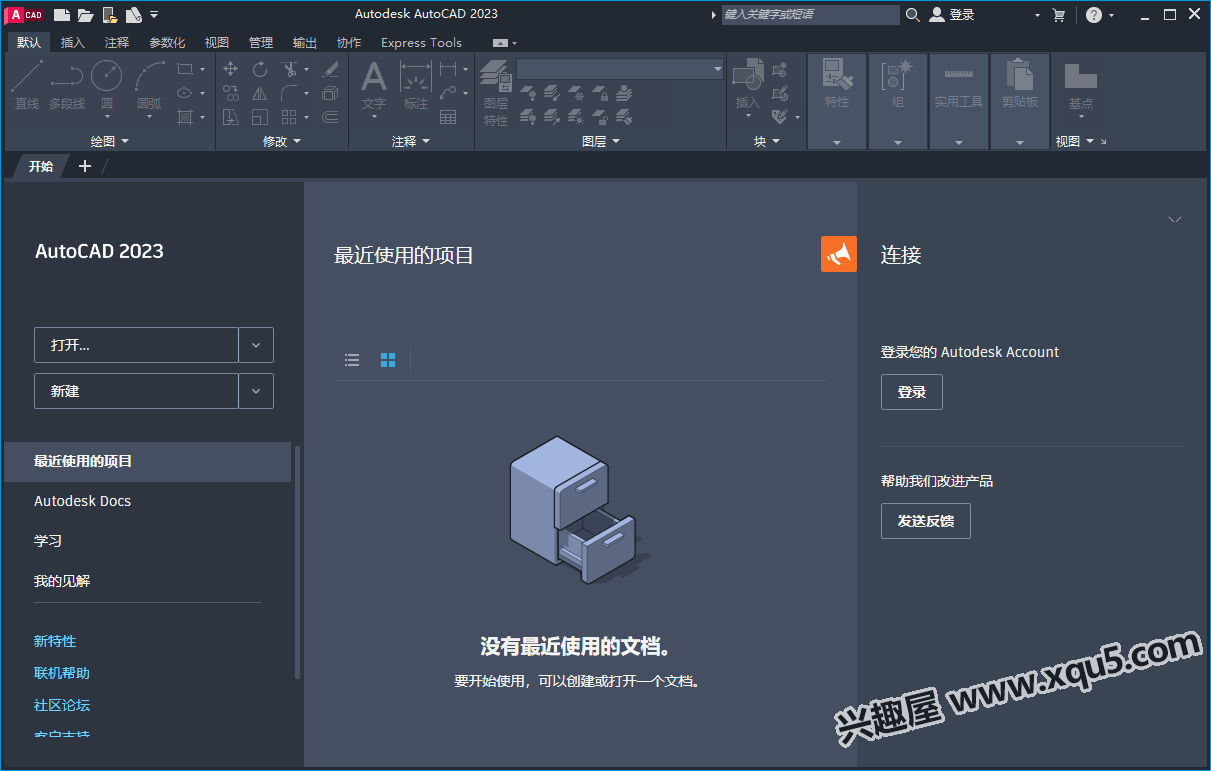
Task: Select the 多段线 (Polyline) tool
Action: coord(67,86)
